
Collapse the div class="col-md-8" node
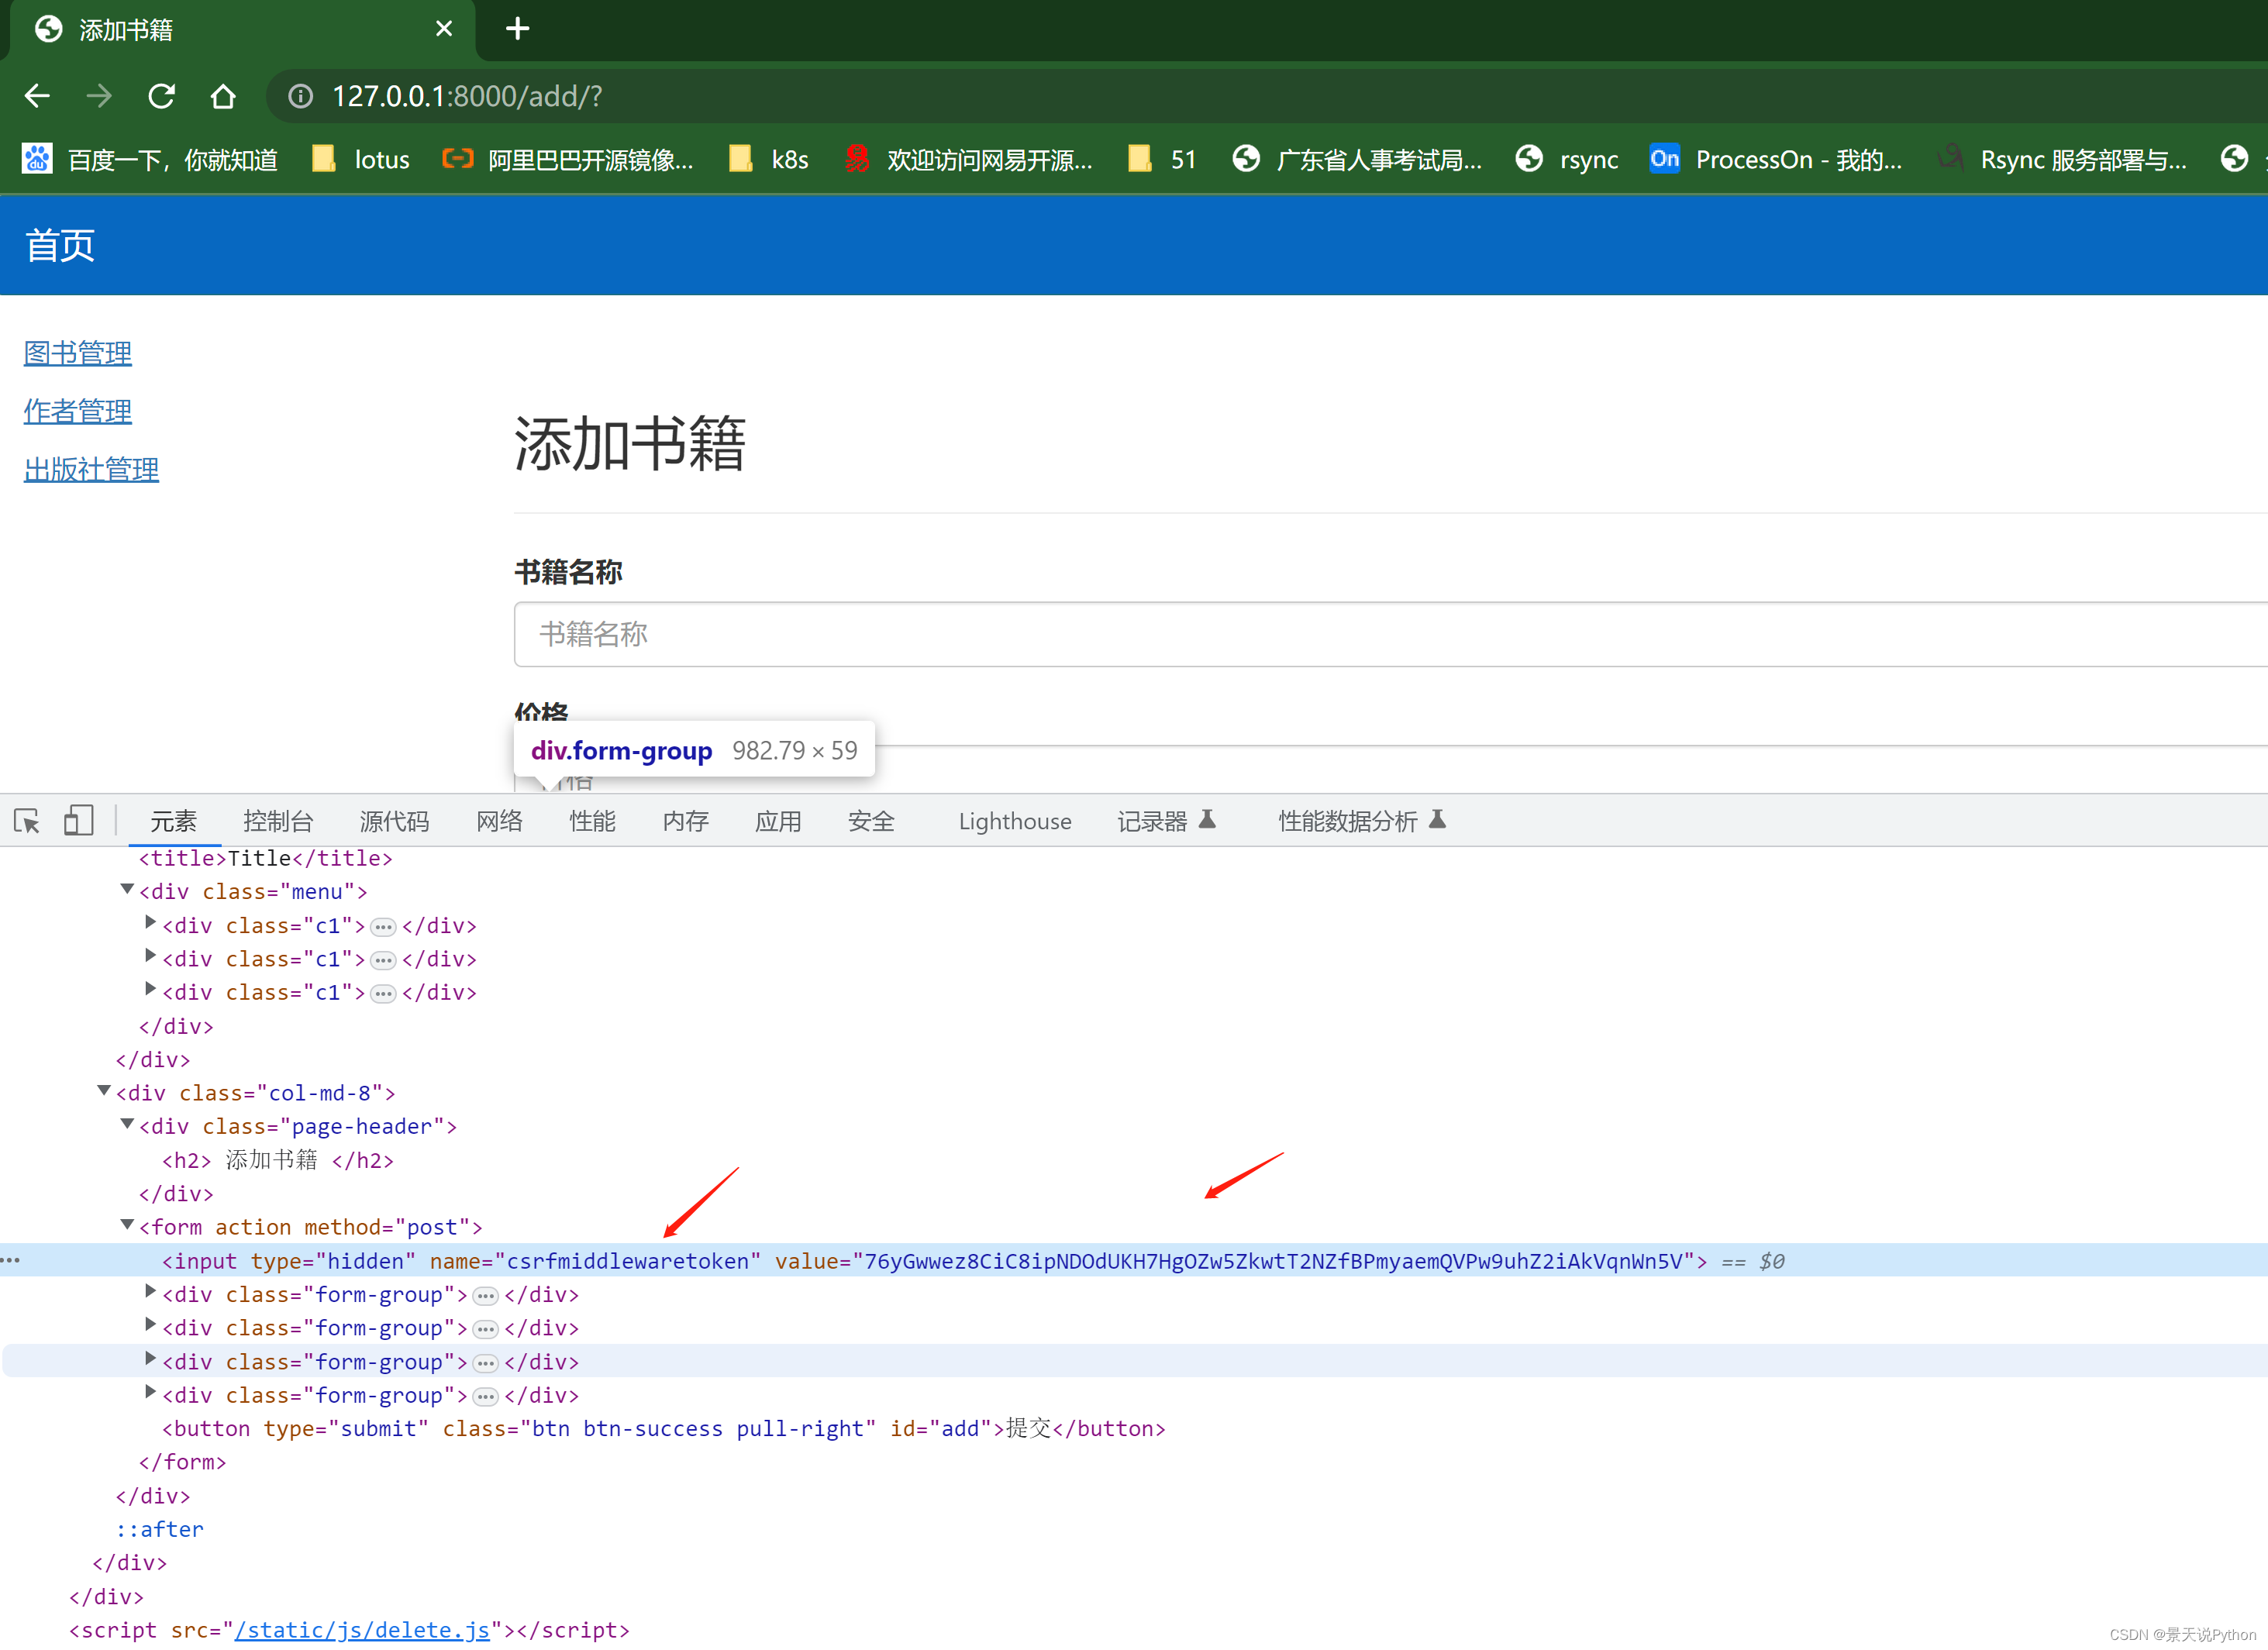coord(103,1091)
